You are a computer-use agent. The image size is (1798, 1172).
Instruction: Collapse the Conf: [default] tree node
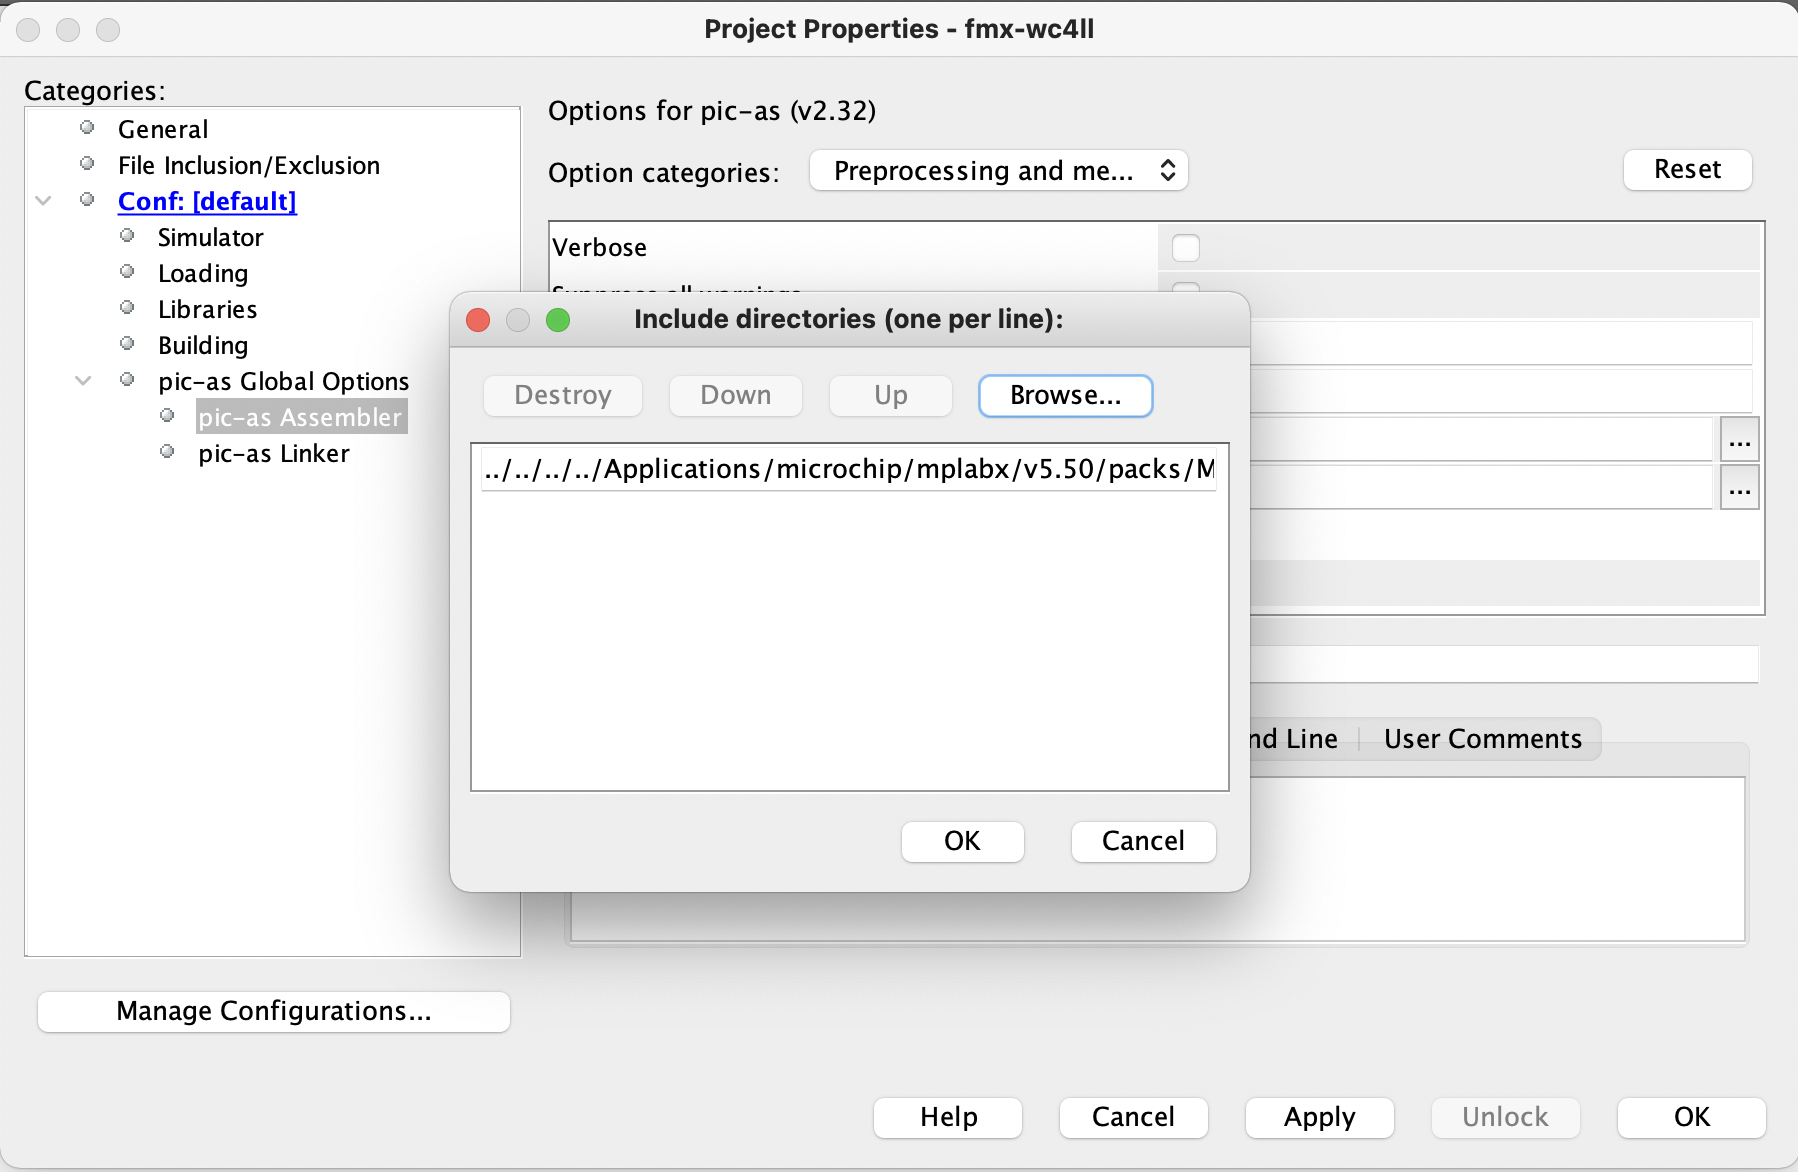point(44,201)
